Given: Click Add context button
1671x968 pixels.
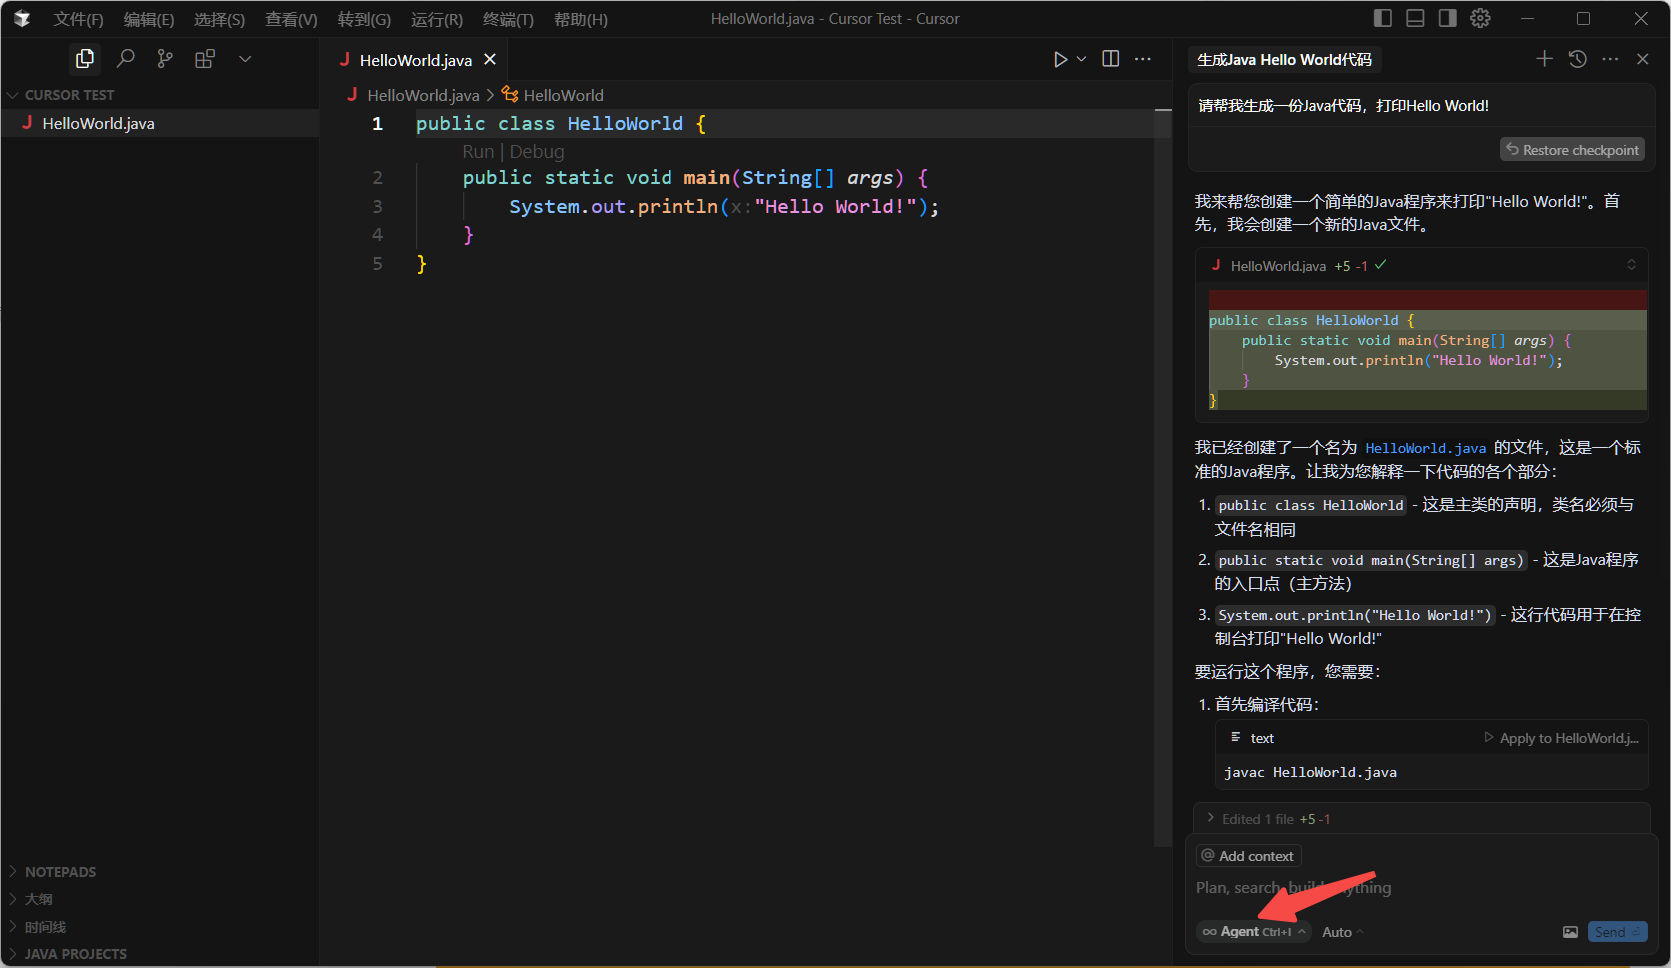Looking at the screenshot, I should click(1248, 856).
